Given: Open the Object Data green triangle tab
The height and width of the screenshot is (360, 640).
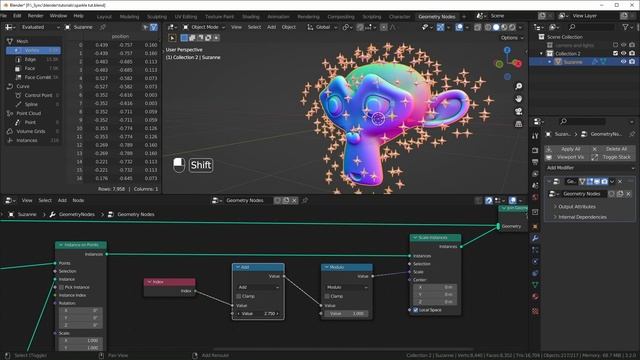Looking at the screenshot, I should click(535, 285).
